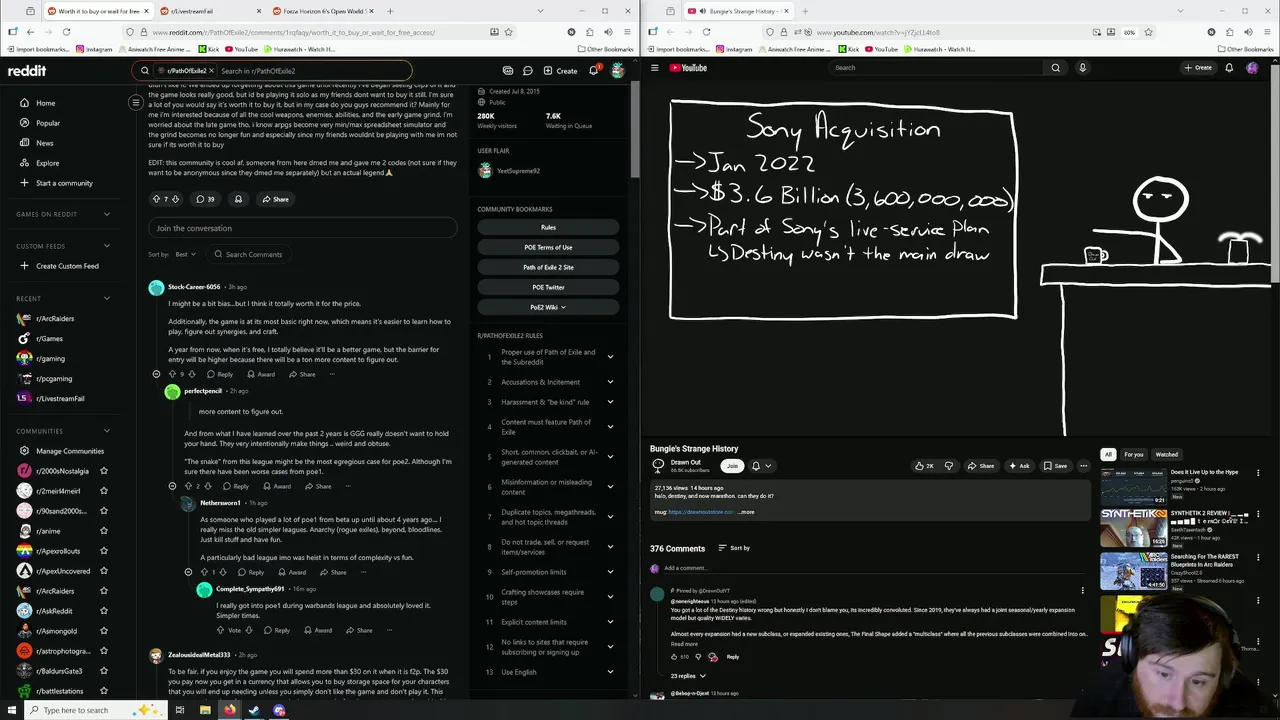Screen dimensions: 1280x720
Task: Favorite r/Asmongold community star
Action: (x=104, y=631)
